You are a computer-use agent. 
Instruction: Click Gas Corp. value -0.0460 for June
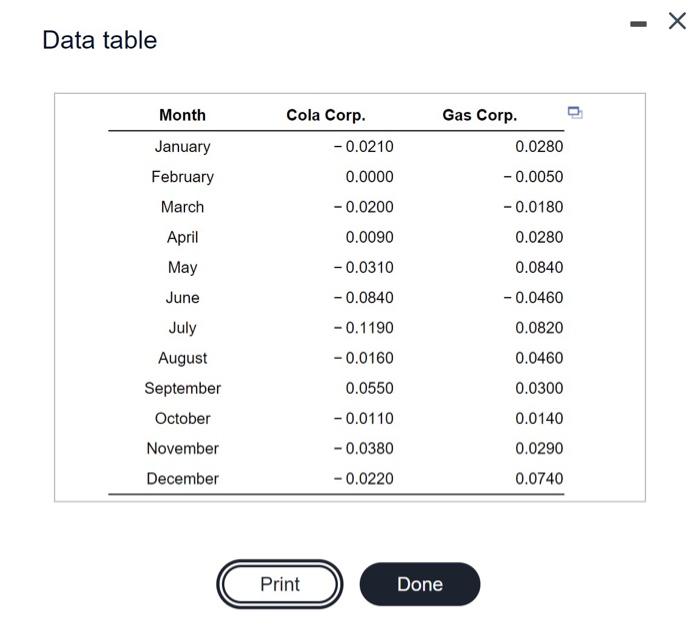(x=533, y=297)
